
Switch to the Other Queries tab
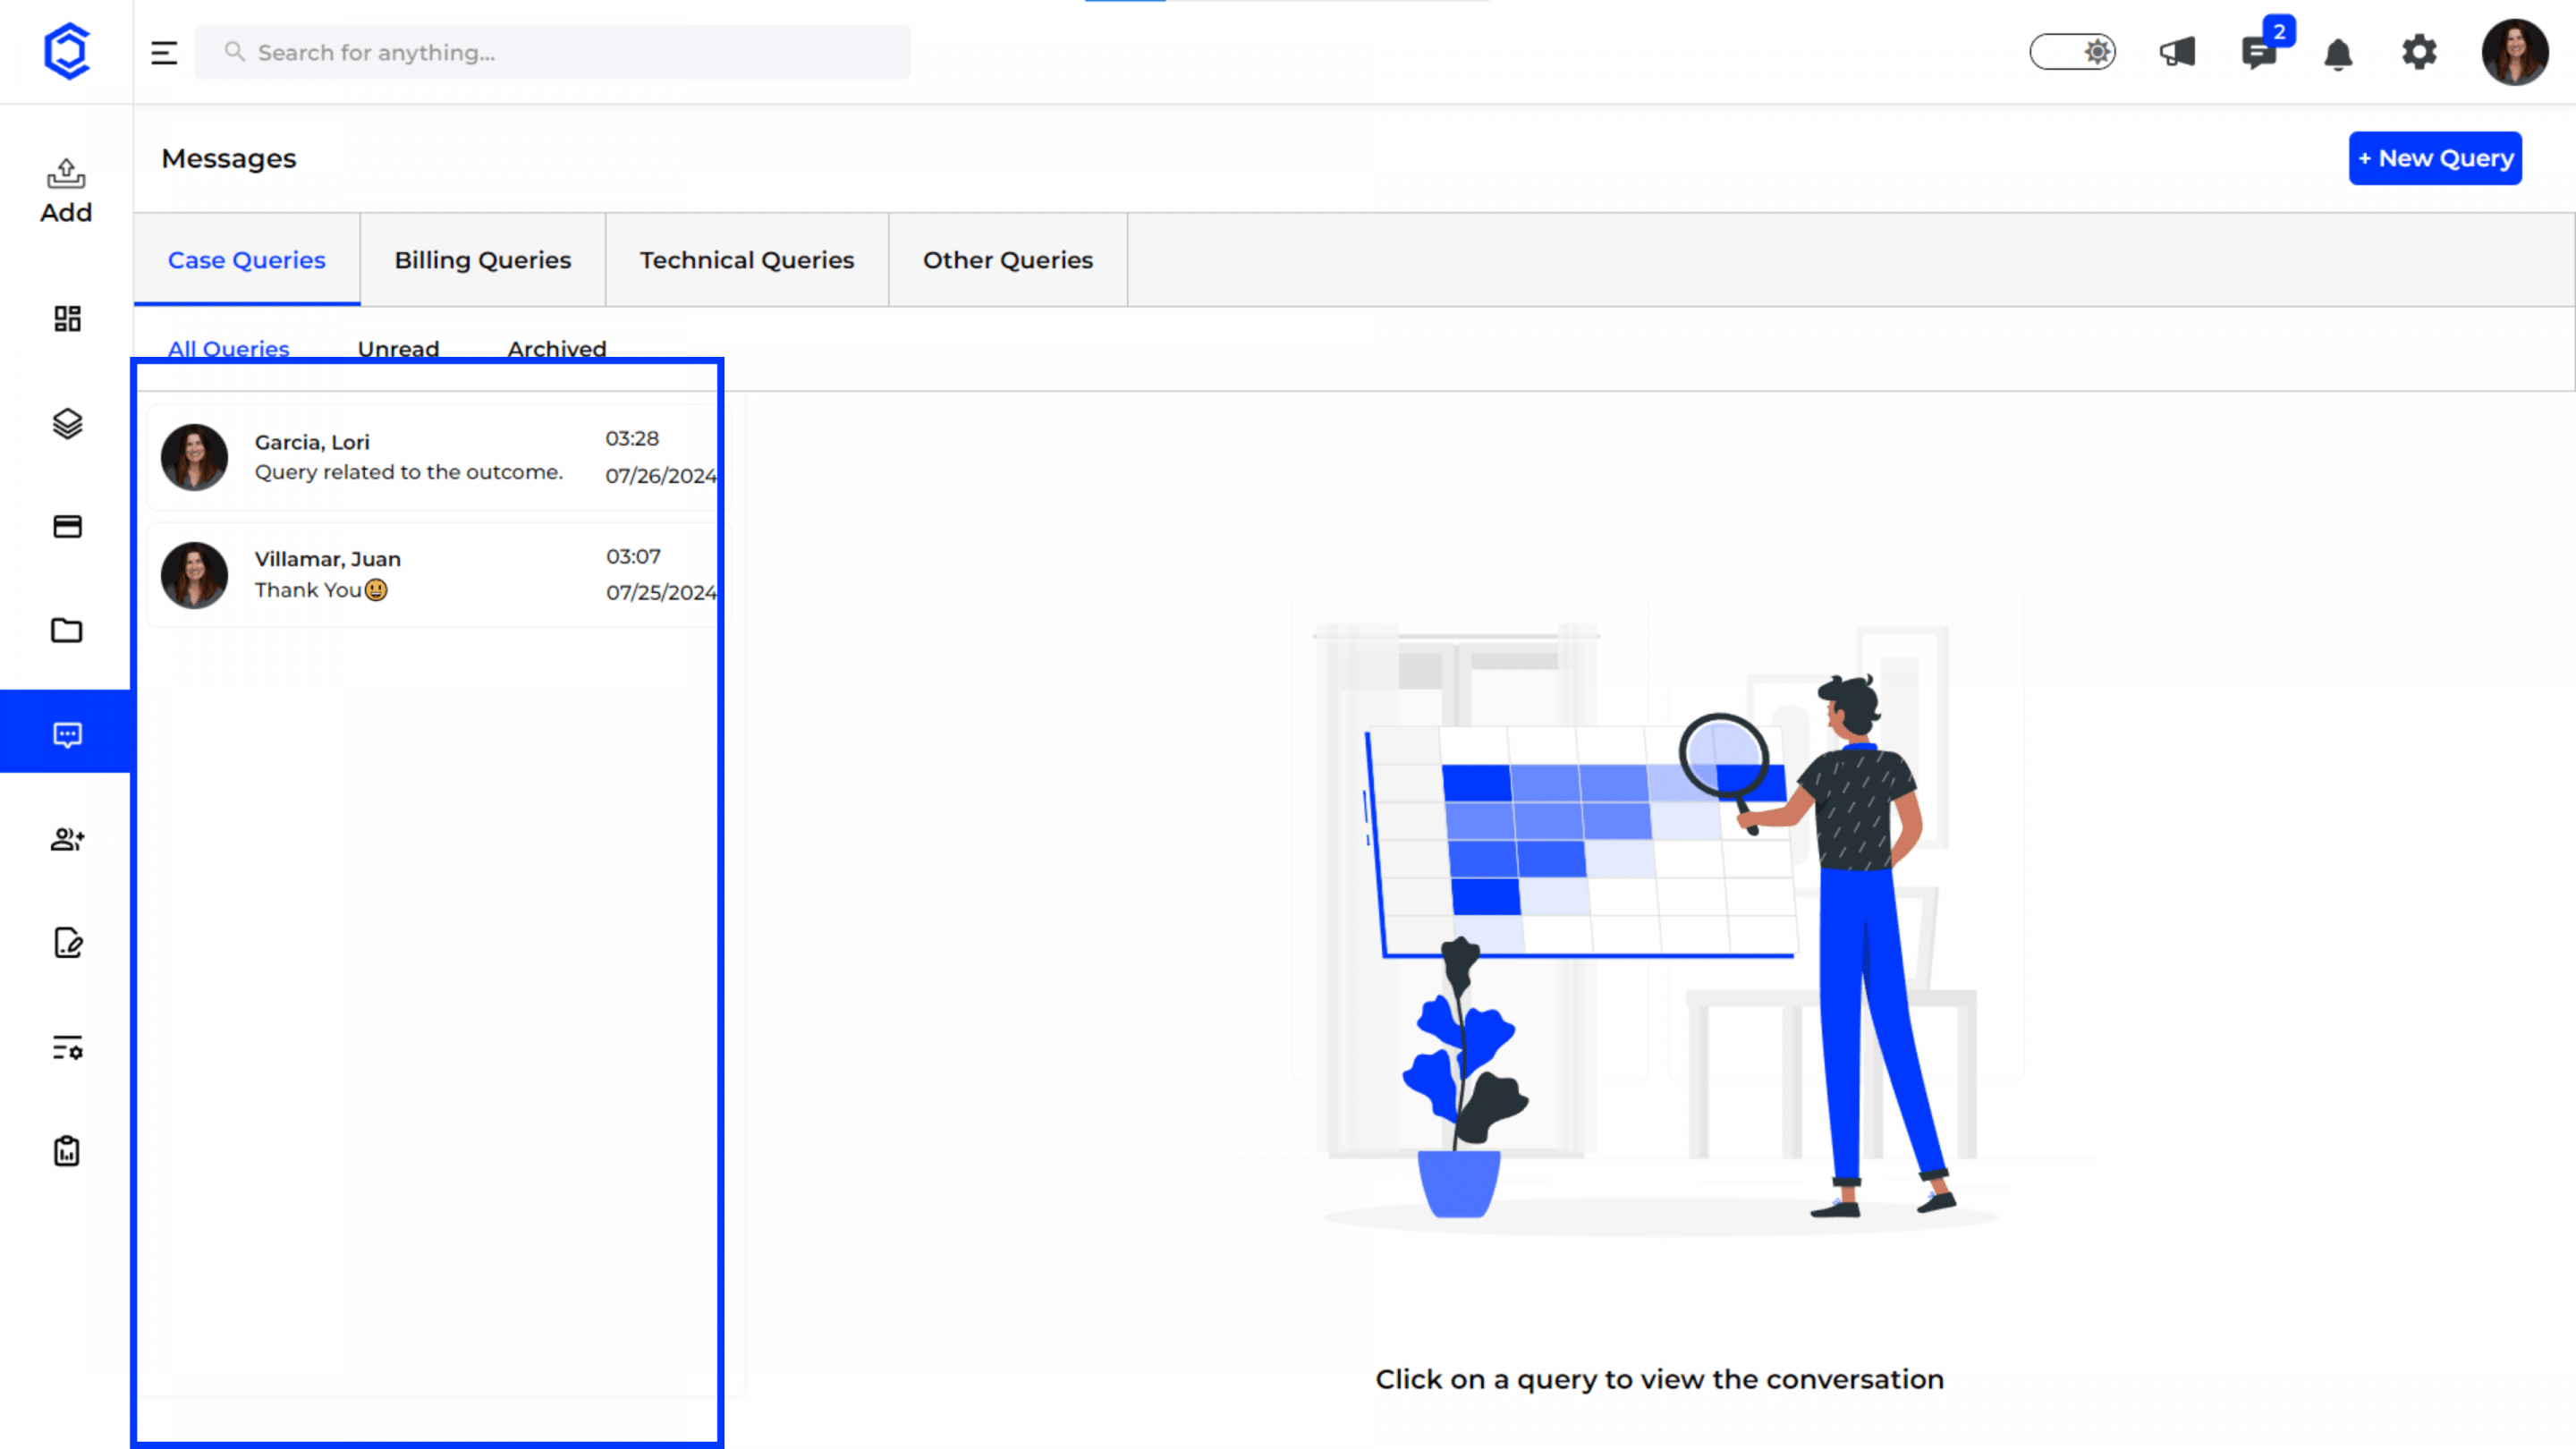coord(1008,260)
